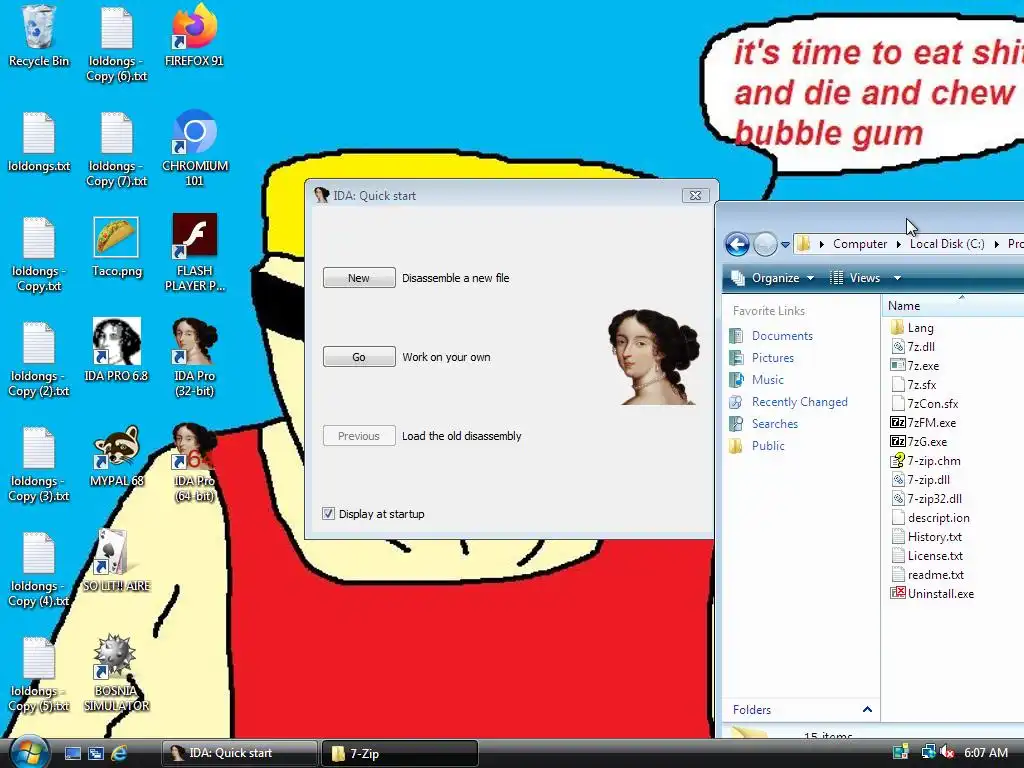
Task: Launch IDA Pro (32-bit) shortcut
Action: tap(195, 357)
